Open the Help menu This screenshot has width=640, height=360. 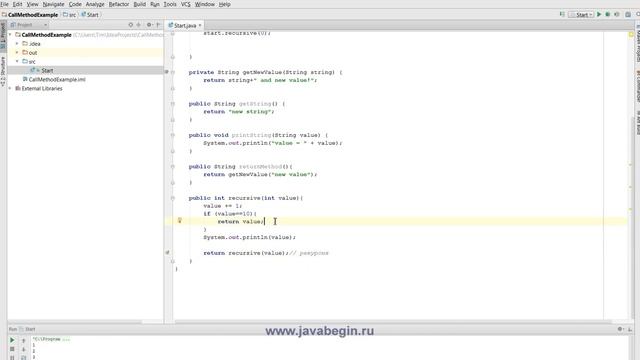click(x=224, y=4)
